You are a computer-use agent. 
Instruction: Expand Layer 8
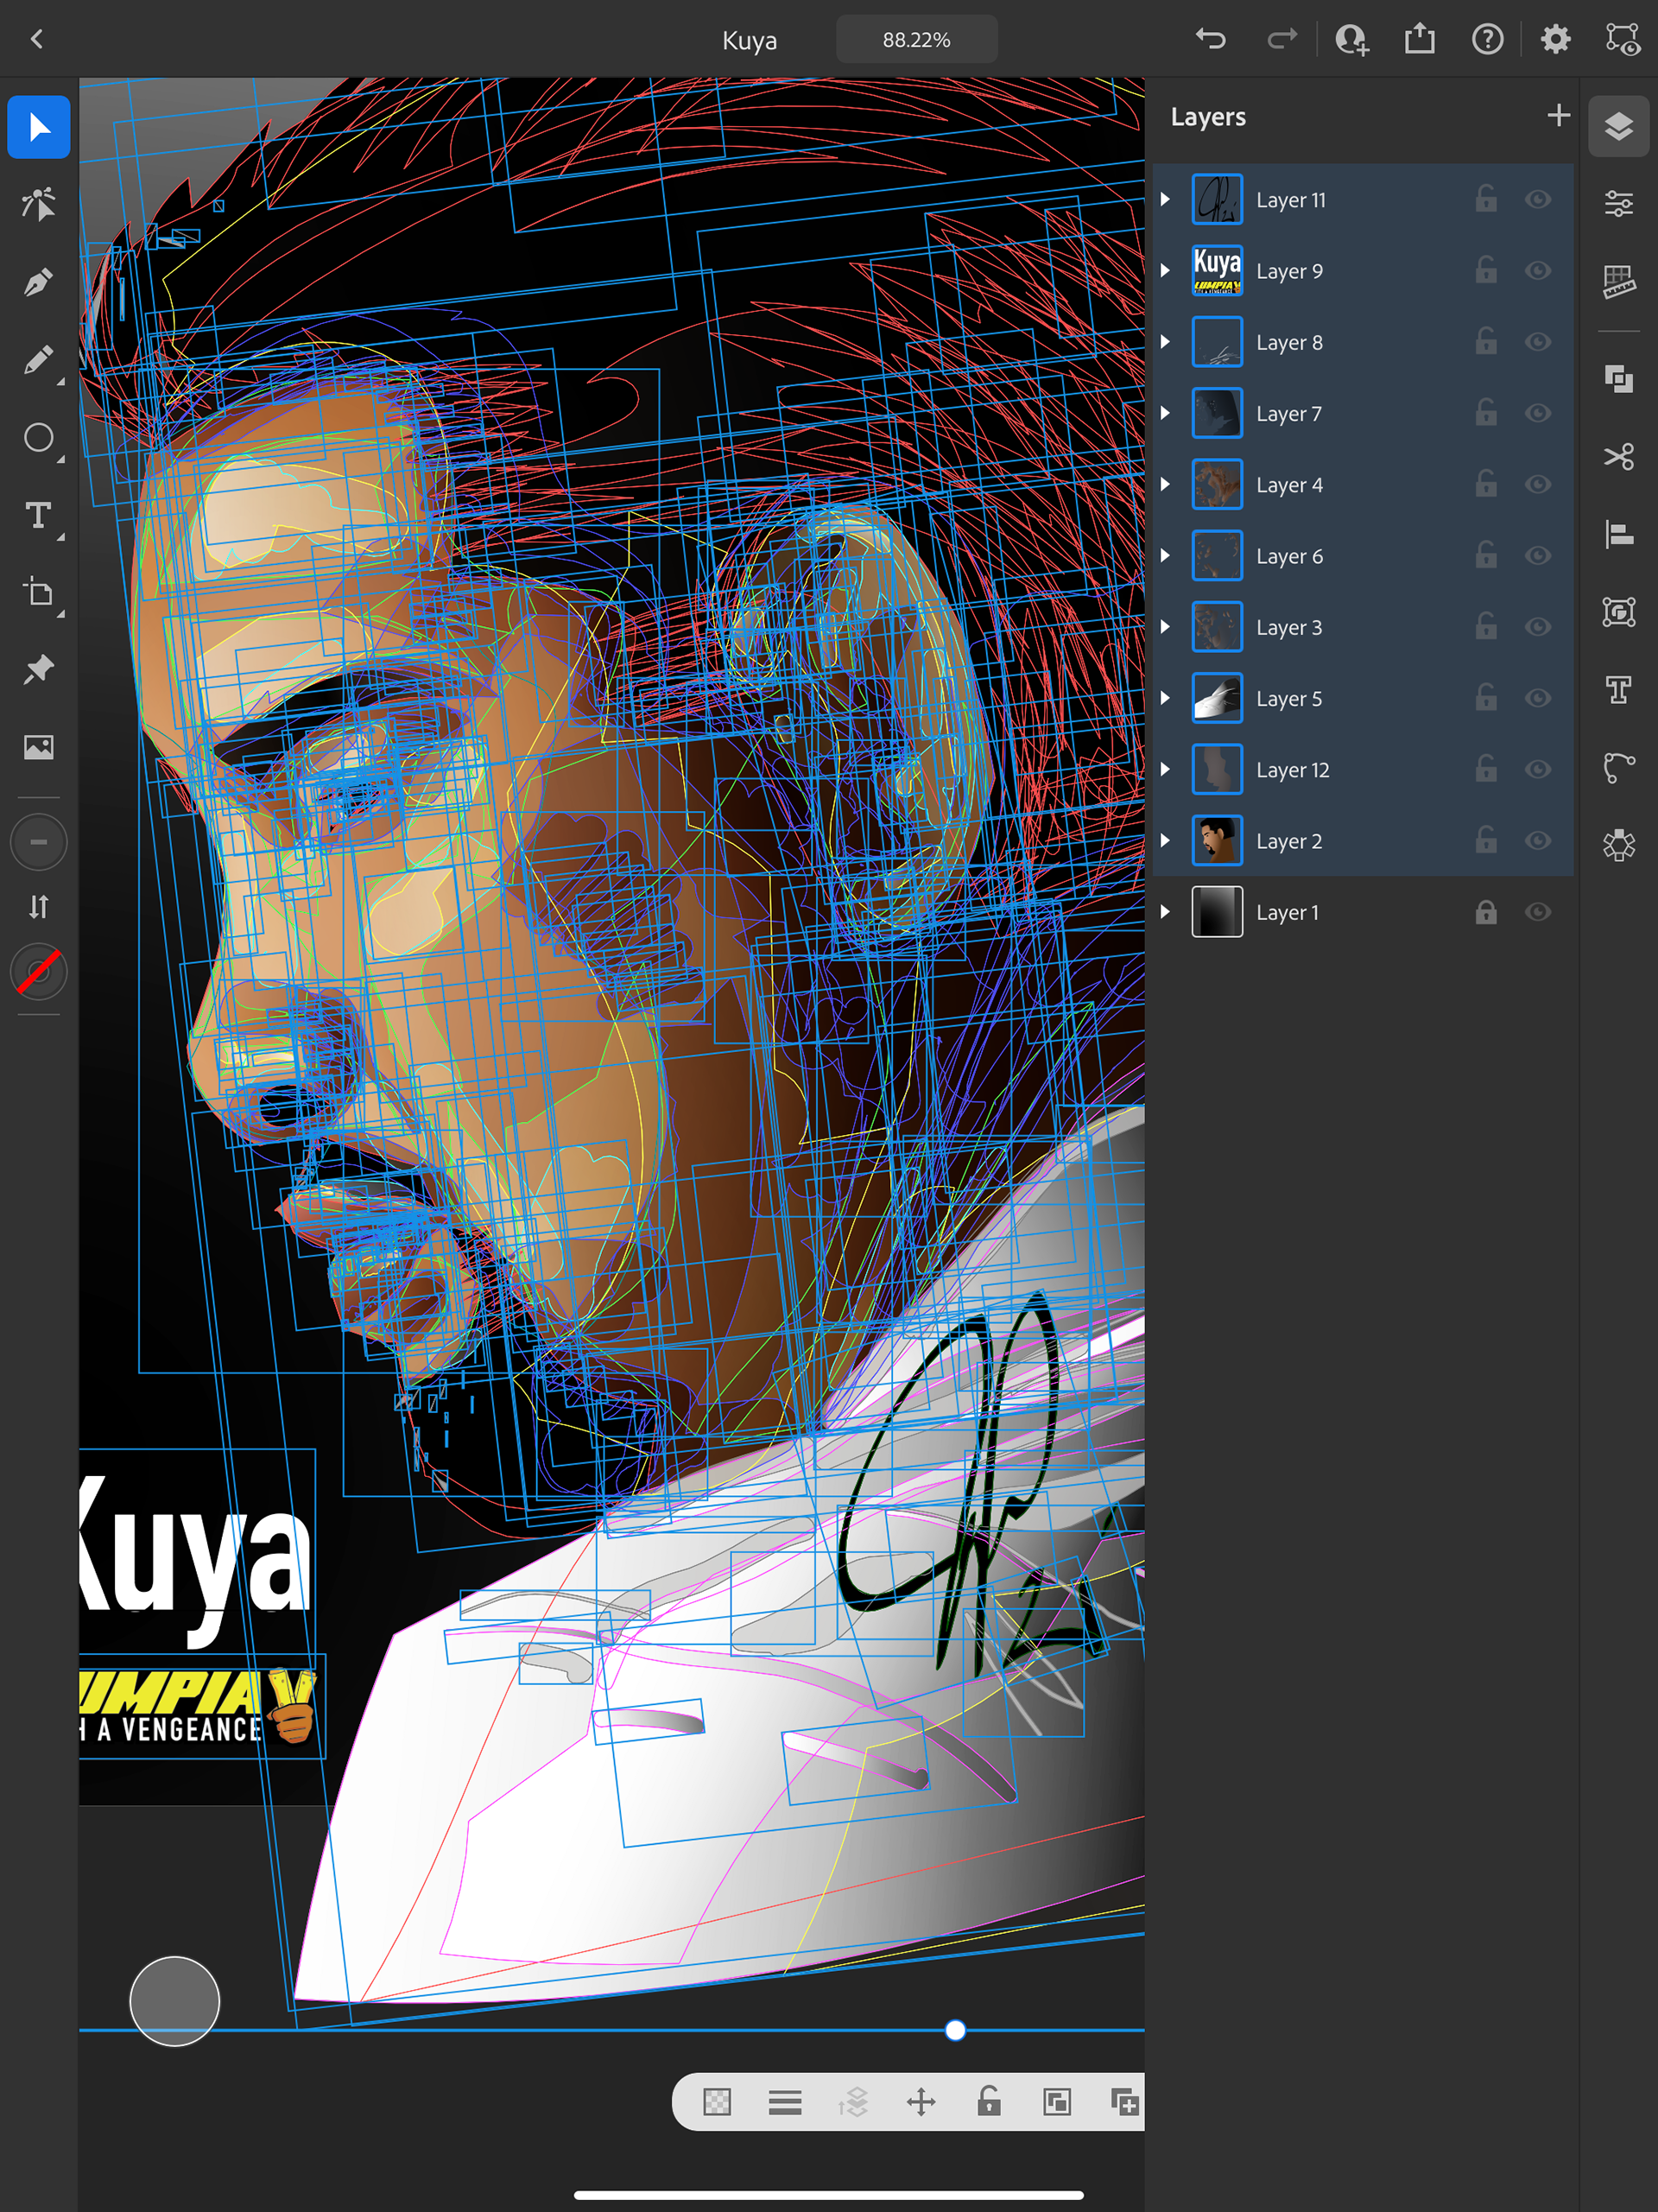(x=1165, y=342)
